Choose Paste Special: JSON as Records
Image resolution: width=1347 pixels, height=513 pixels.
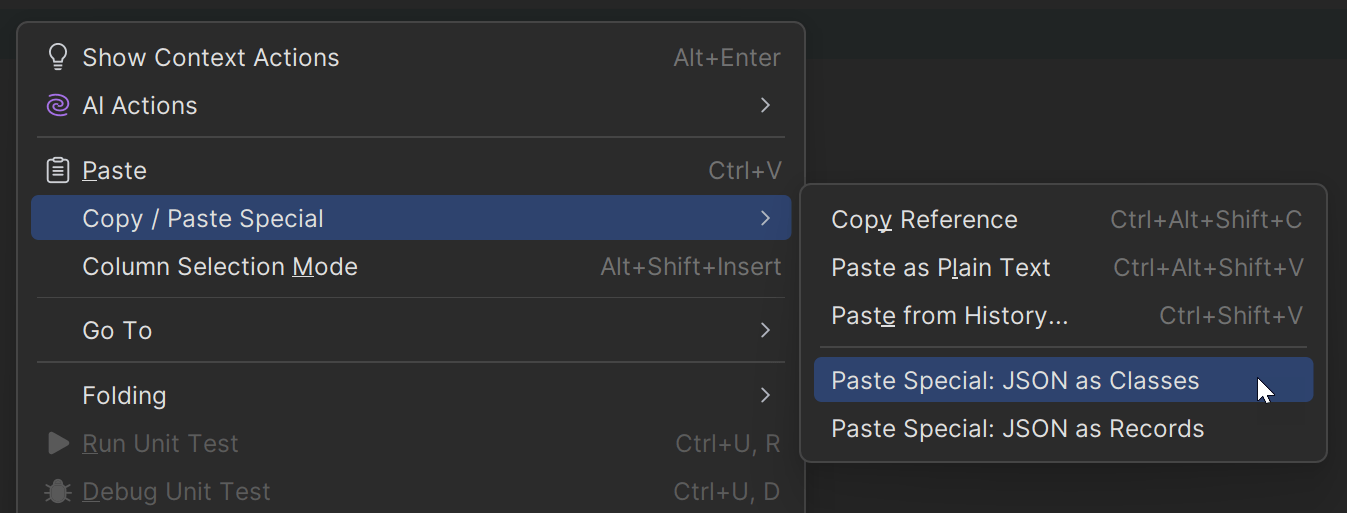[1017, 429]
